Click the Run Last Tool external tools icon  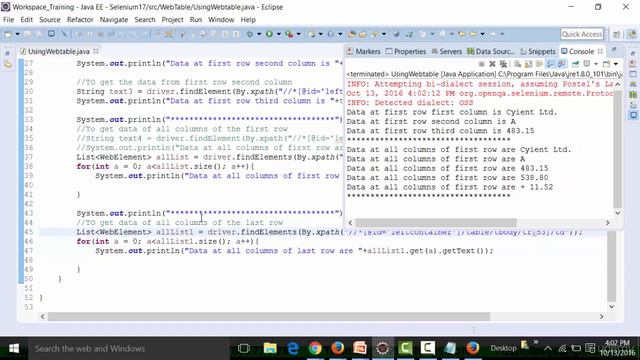[x=289, y=34]
